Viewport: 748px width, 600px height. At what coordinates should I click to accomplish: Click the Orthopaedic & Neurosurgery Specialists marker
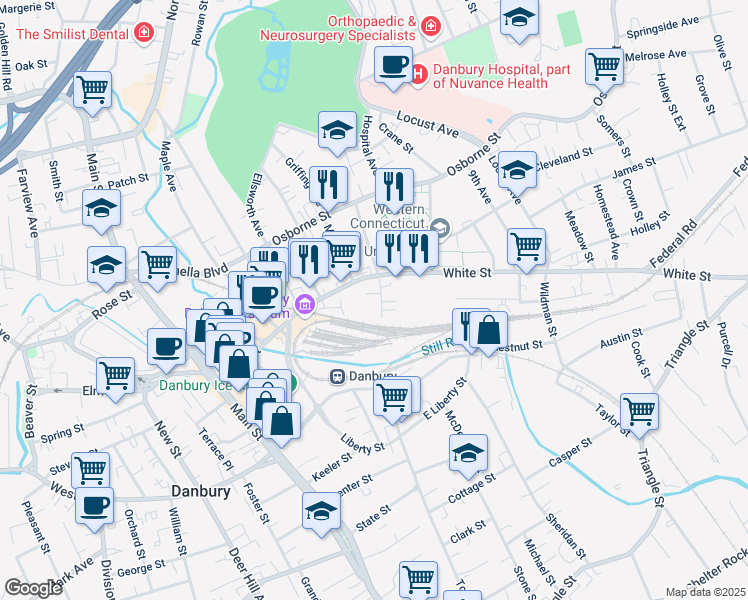coord(431,26)
